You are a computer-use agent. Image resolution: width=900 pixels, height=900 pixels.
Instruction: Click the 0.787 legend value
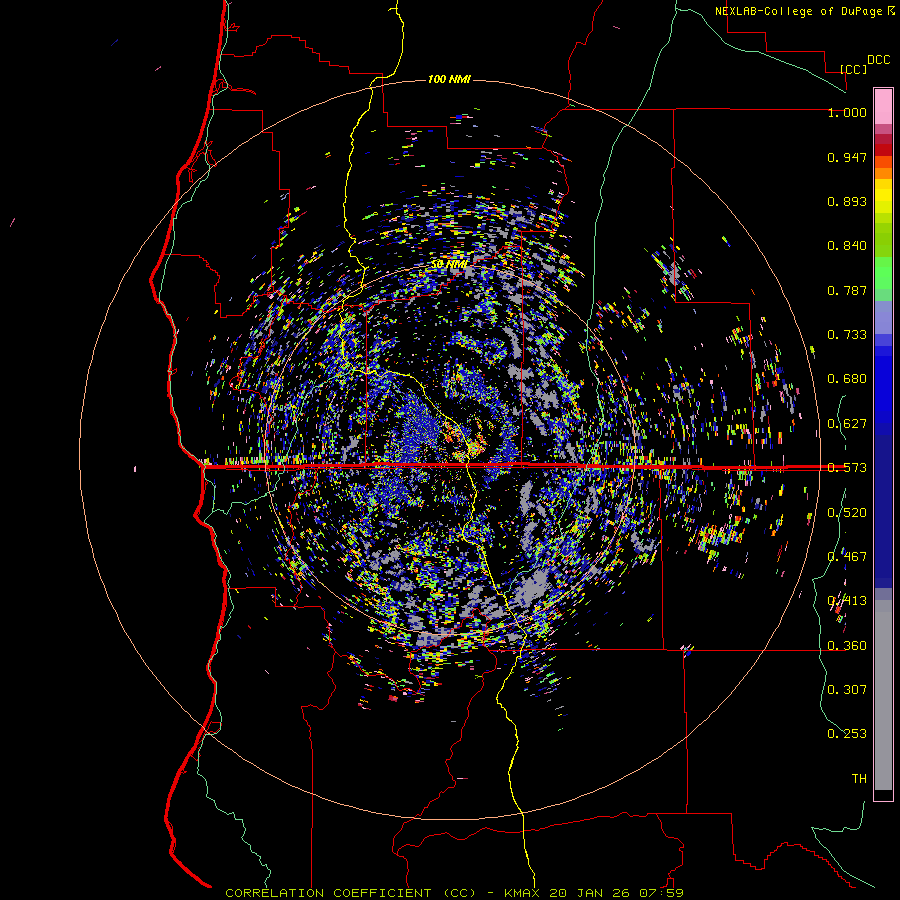pos(847,290)
